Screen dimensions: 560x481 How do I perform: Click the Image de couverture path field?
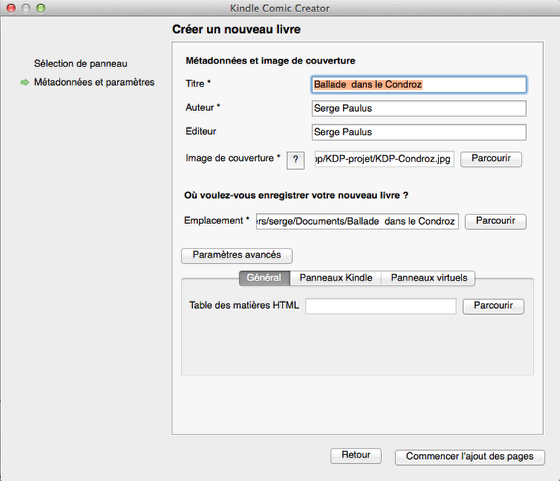pos(384,159)
